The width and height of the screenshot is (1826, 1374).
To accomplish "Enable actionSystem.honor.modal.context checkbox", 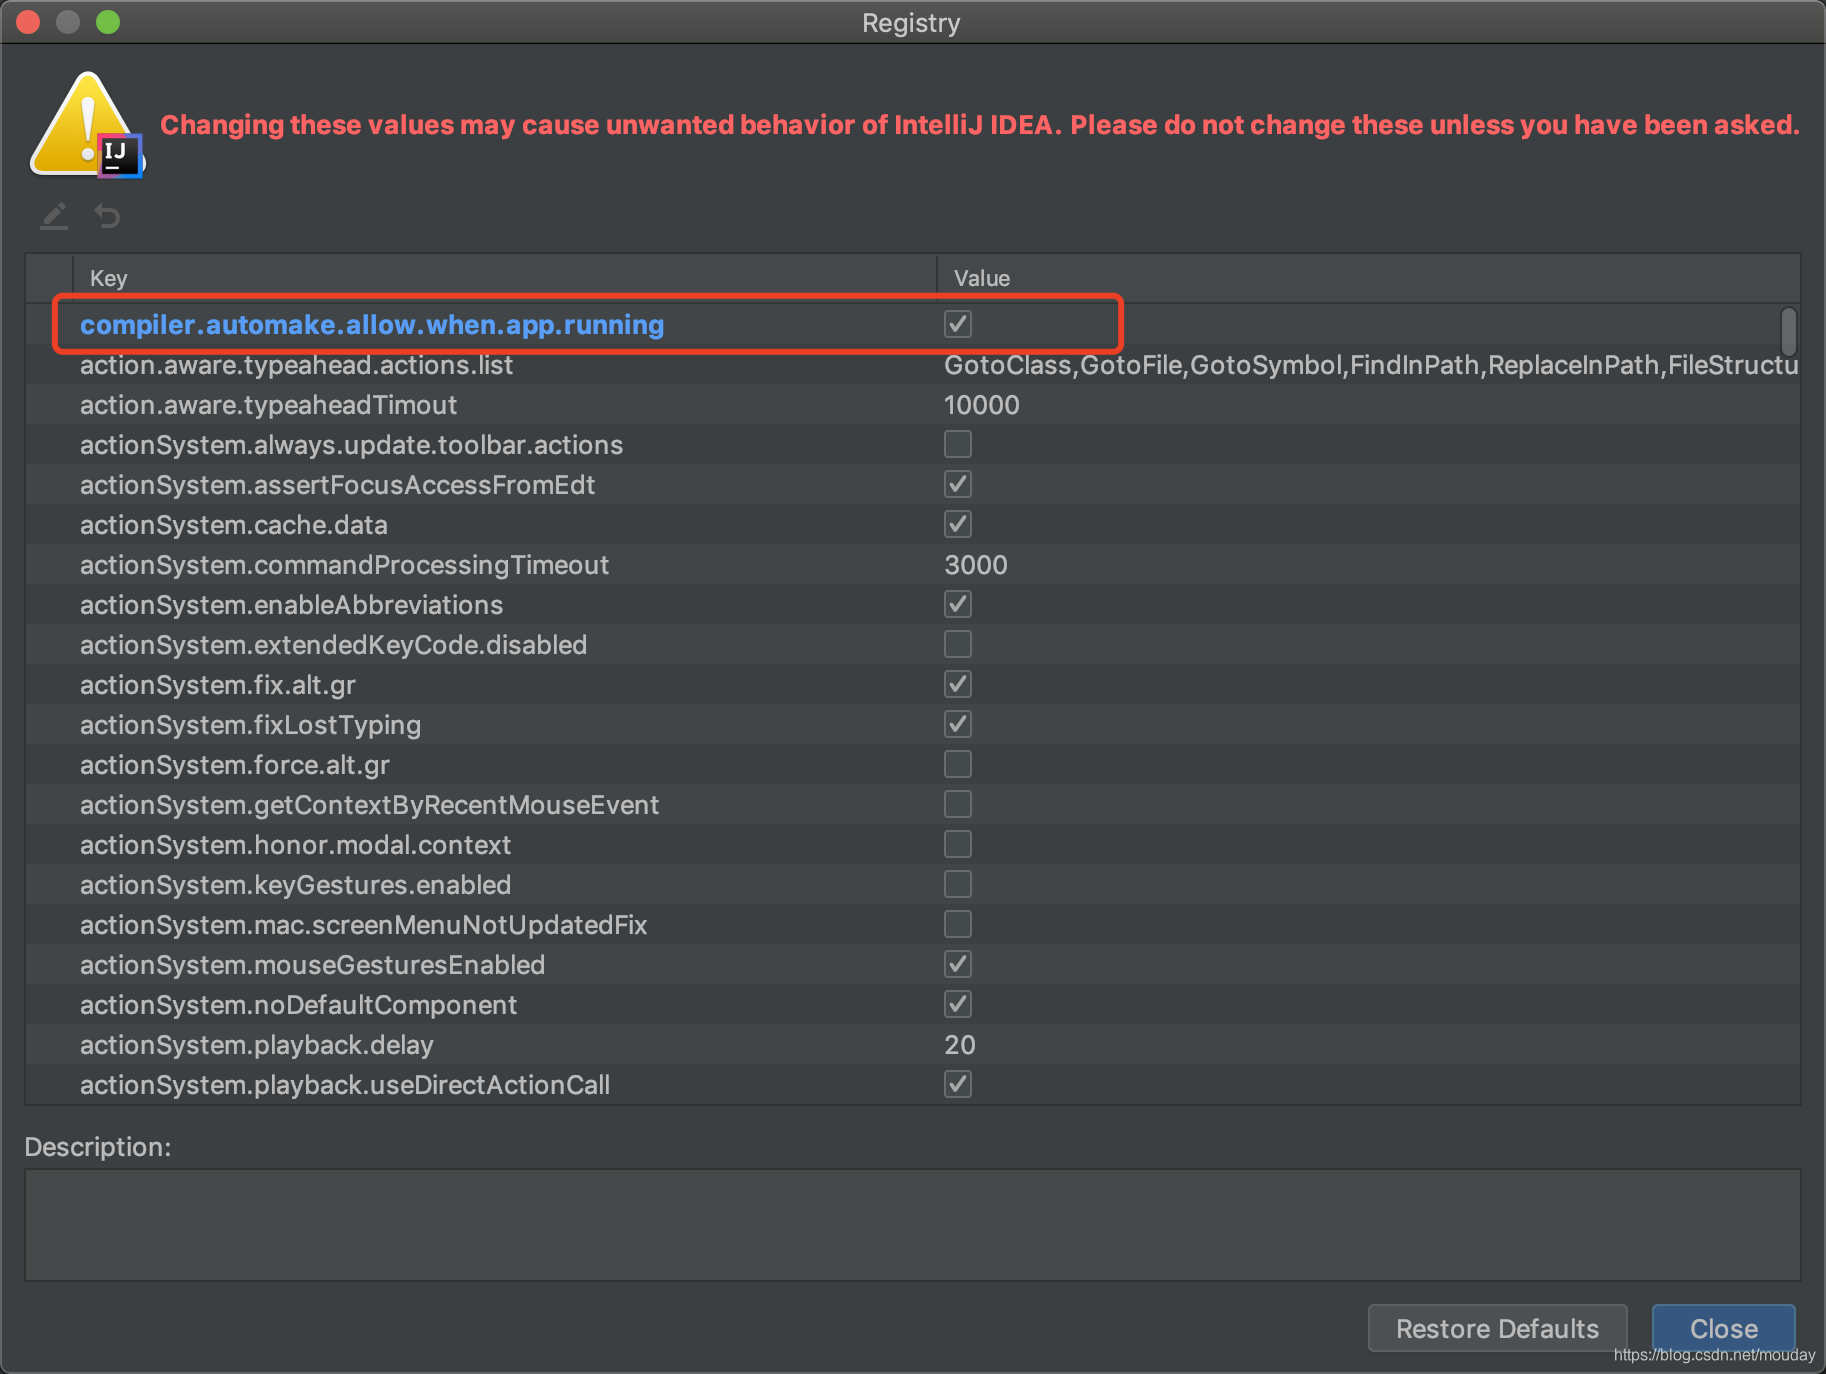I will [958, 844].
